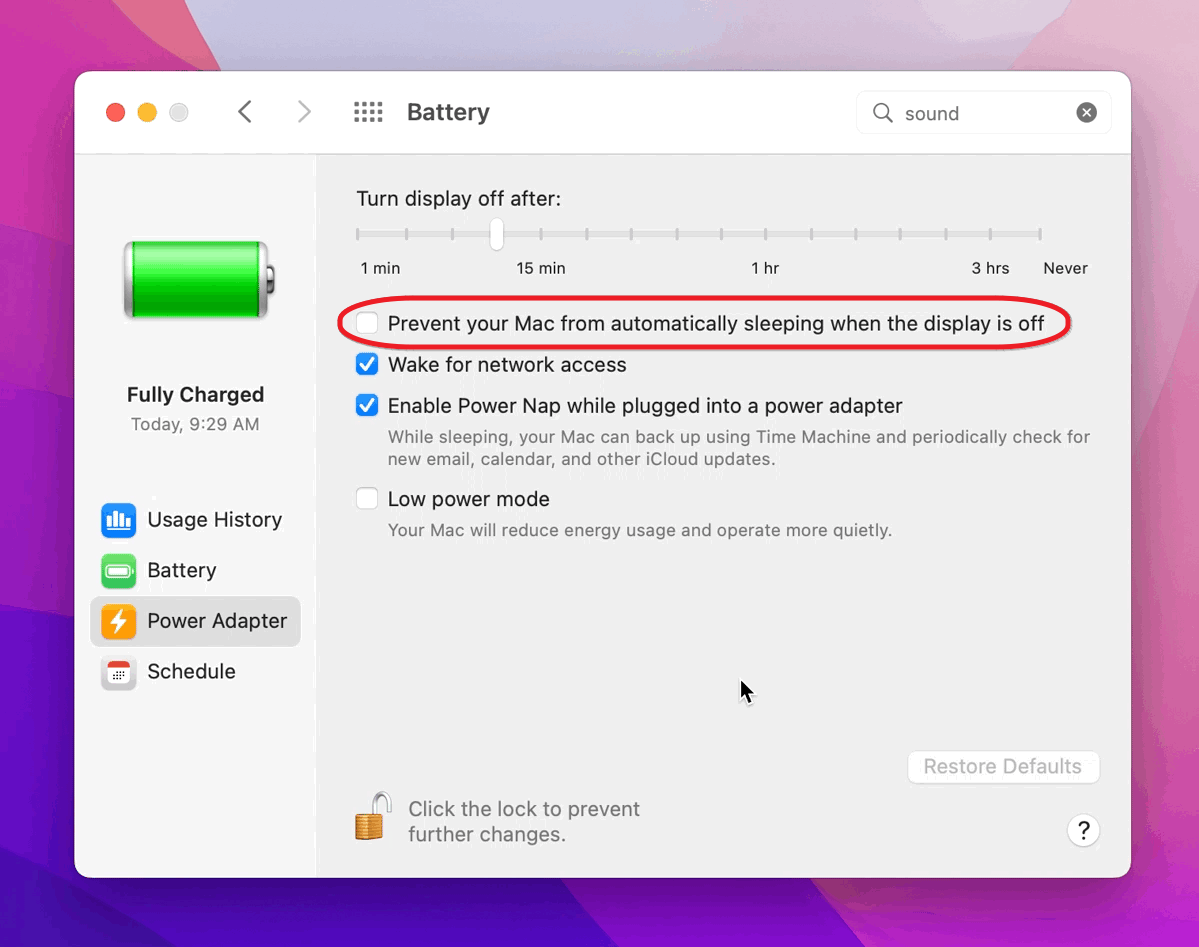The image size is (1199, 947).
Task: Click the lock to prevent further changes
Action: 371,815
